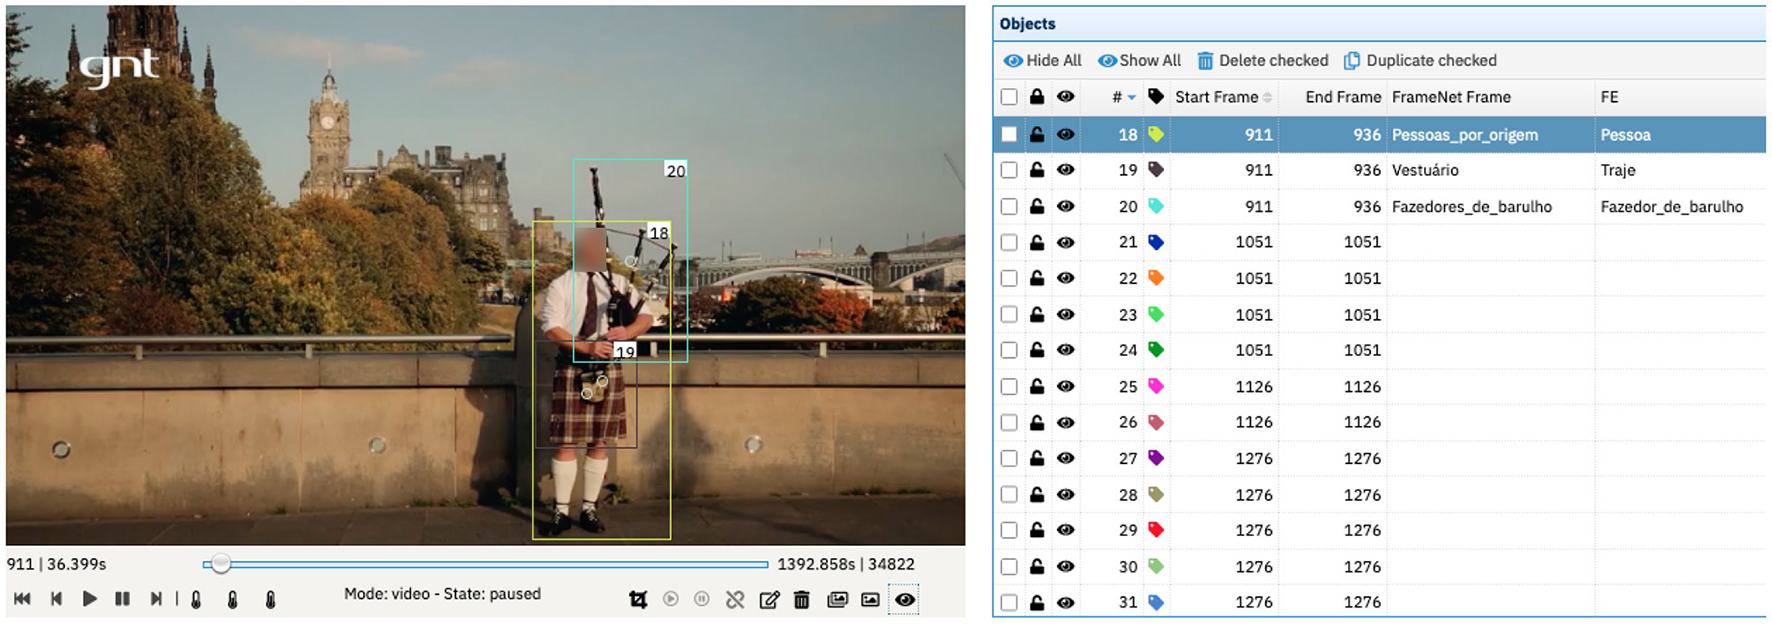This screenshot has height=624, width=1772.
Task: Click the broken-link unlink icon
Action: [735, 600]
